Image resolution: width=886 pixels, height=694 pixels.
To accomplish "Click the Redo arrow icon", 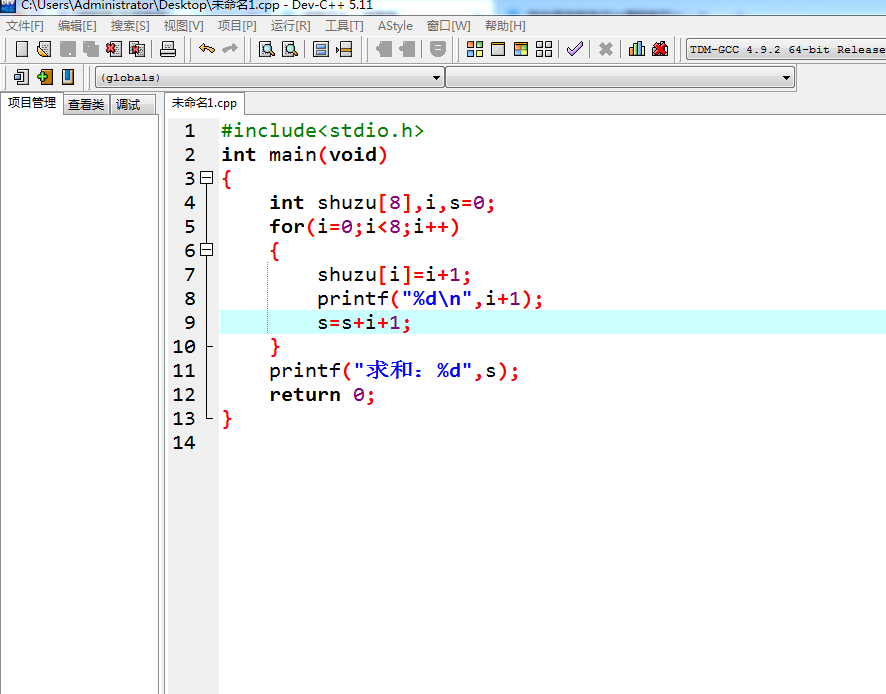I will pyautogui.click(x=230, y=49).
